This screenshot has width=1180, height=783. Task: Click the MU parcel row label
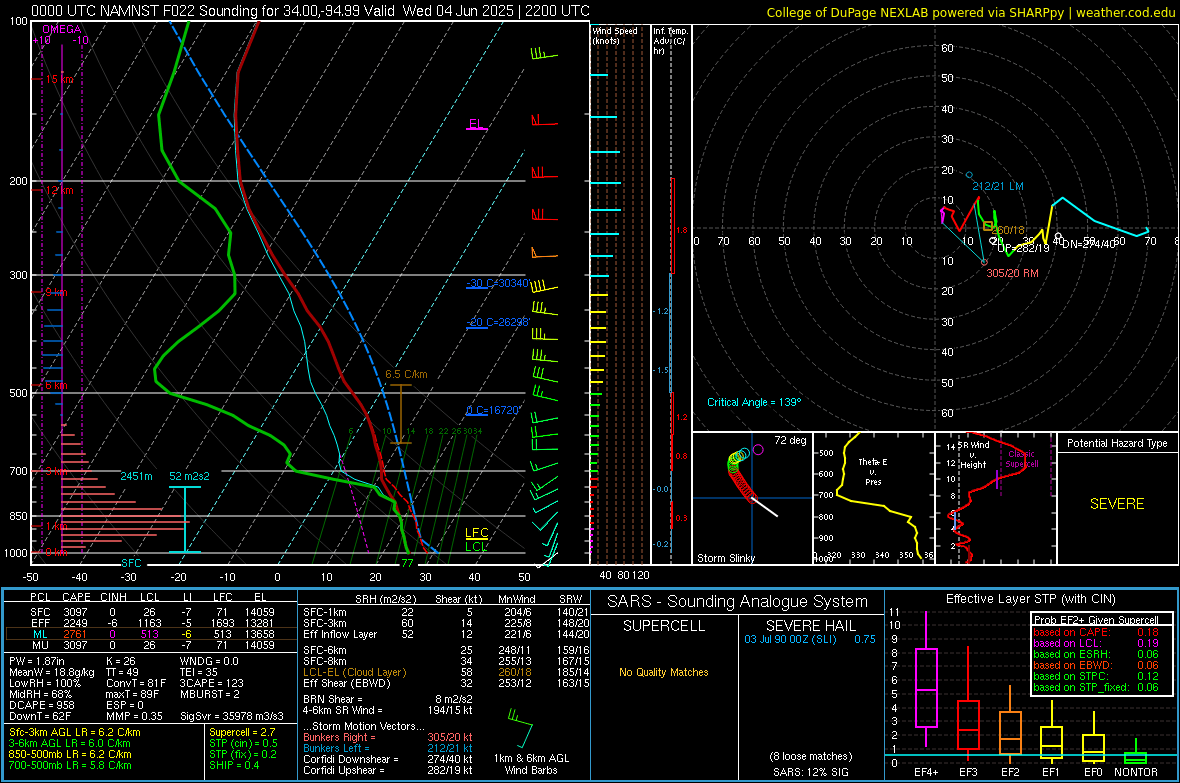click(40, 644)
